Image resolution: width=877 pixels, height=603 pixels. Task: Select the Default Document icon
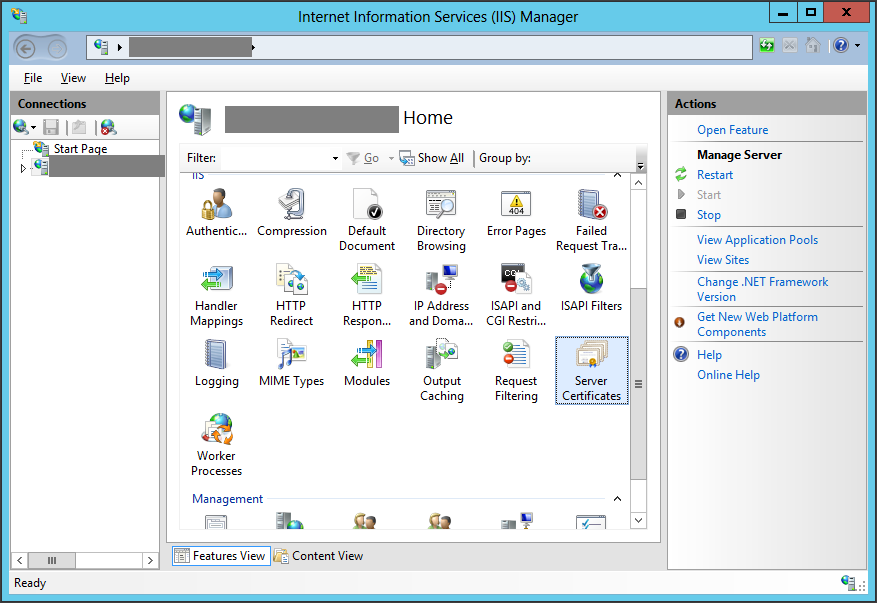tap(367, 220)
